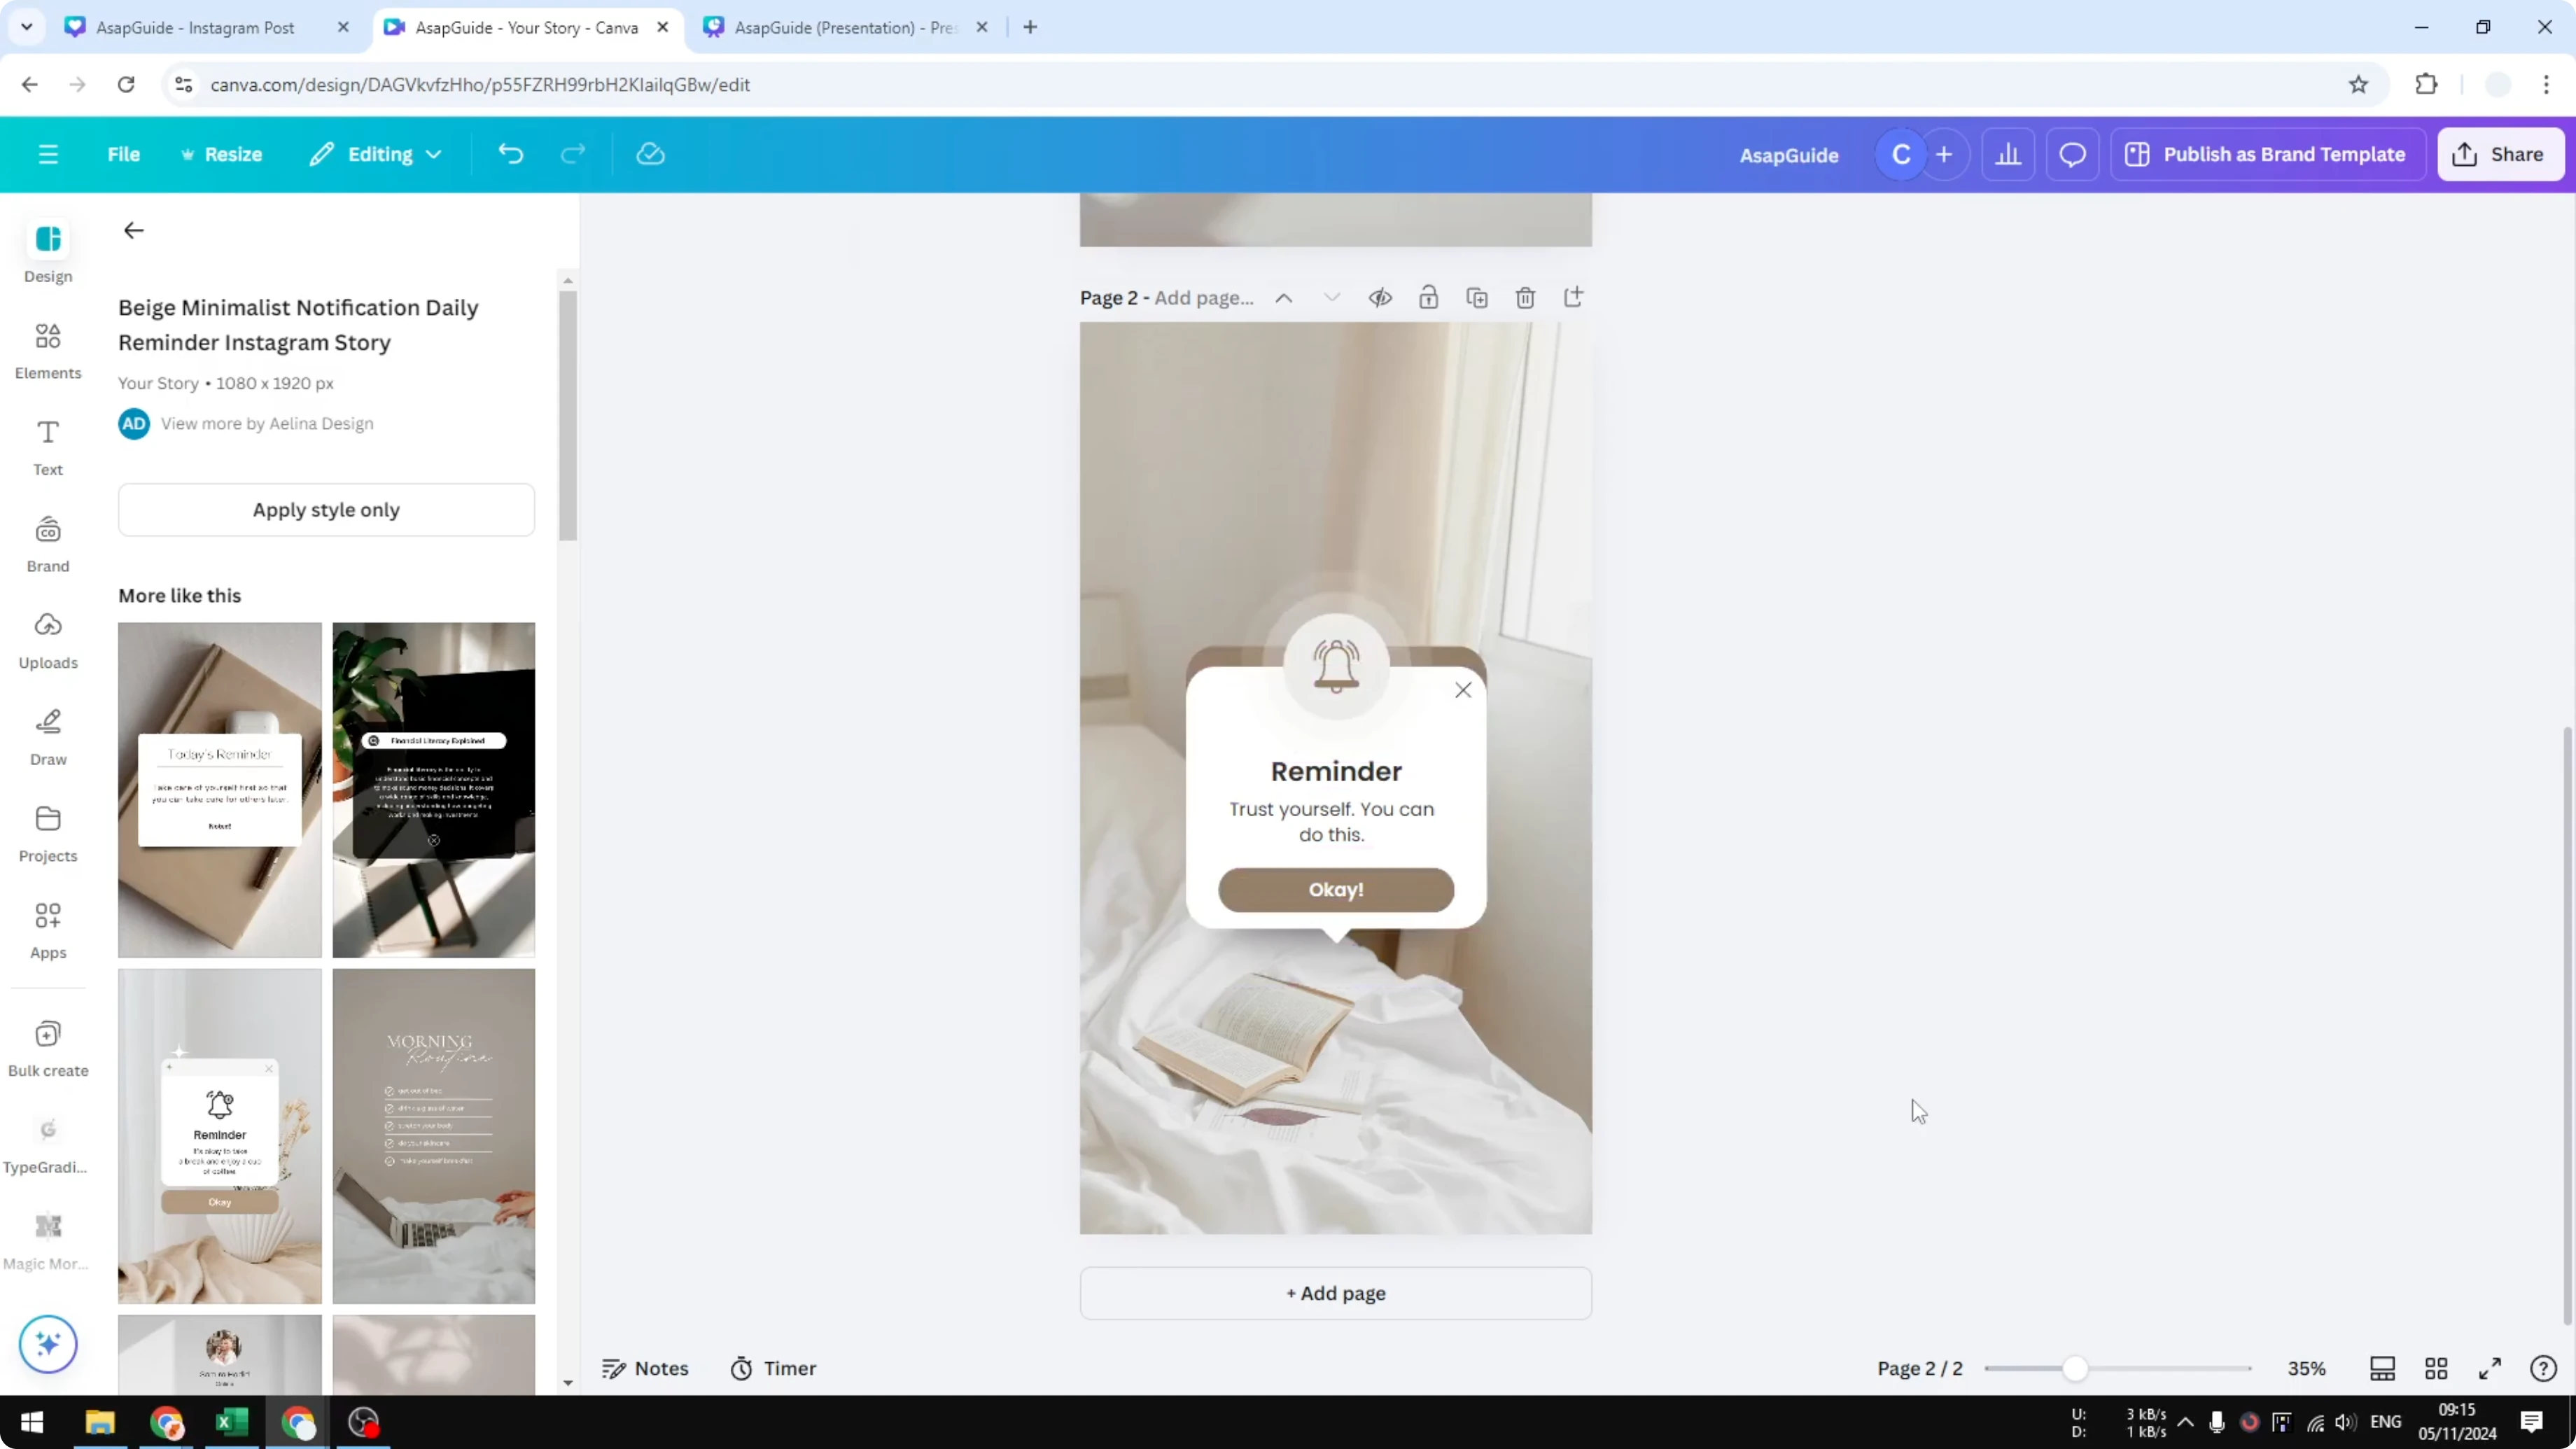The height and width of the screenshot is (1449, 2576).
Task: Switch to AsapGuide Presentation tab
Action: pyautogui.click(x=846, y=28)
